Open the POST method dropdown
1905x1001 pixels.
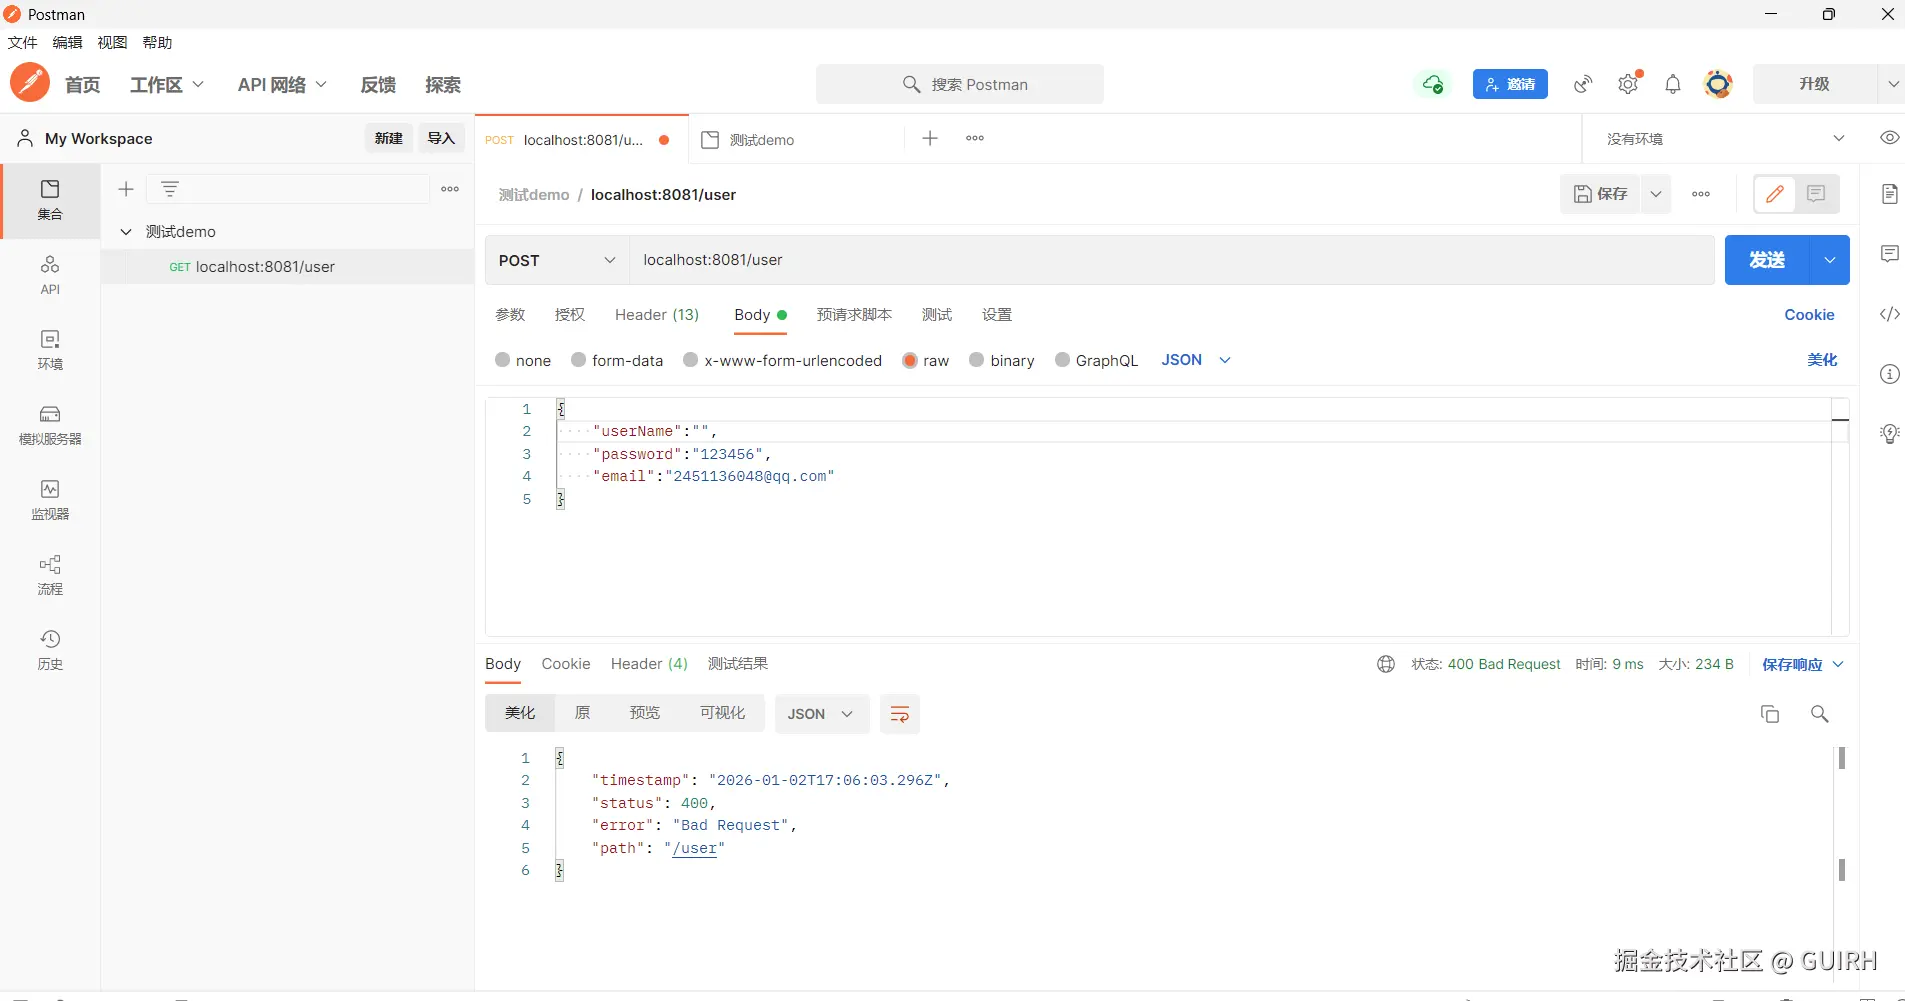coord(556,260)
